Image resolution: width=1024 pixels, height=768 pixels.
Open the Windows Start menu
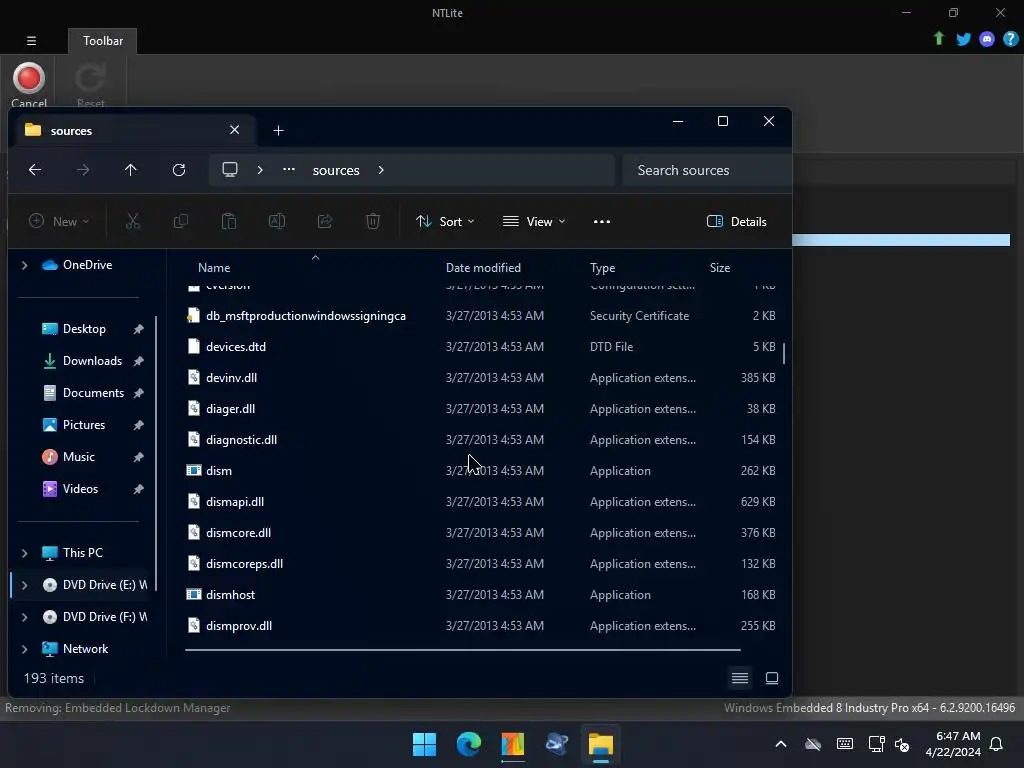[424, 744]
